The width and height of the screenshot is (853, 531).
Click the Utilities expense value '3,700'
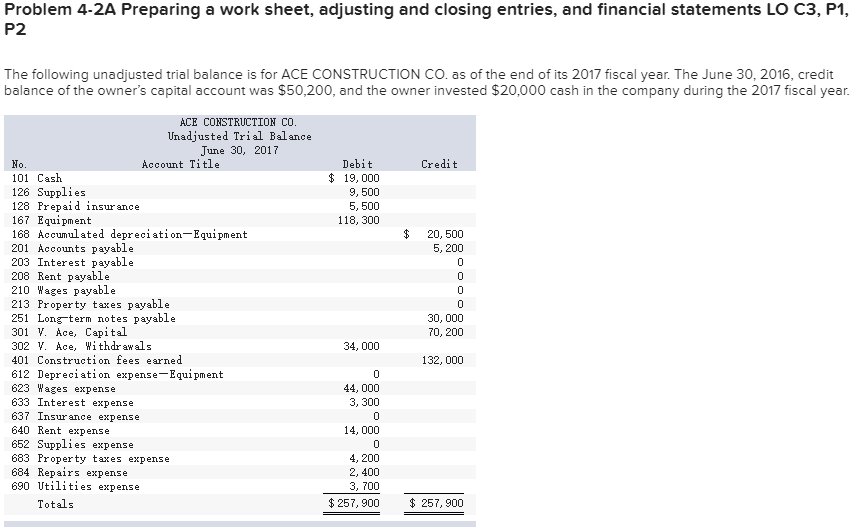(364, 487)
